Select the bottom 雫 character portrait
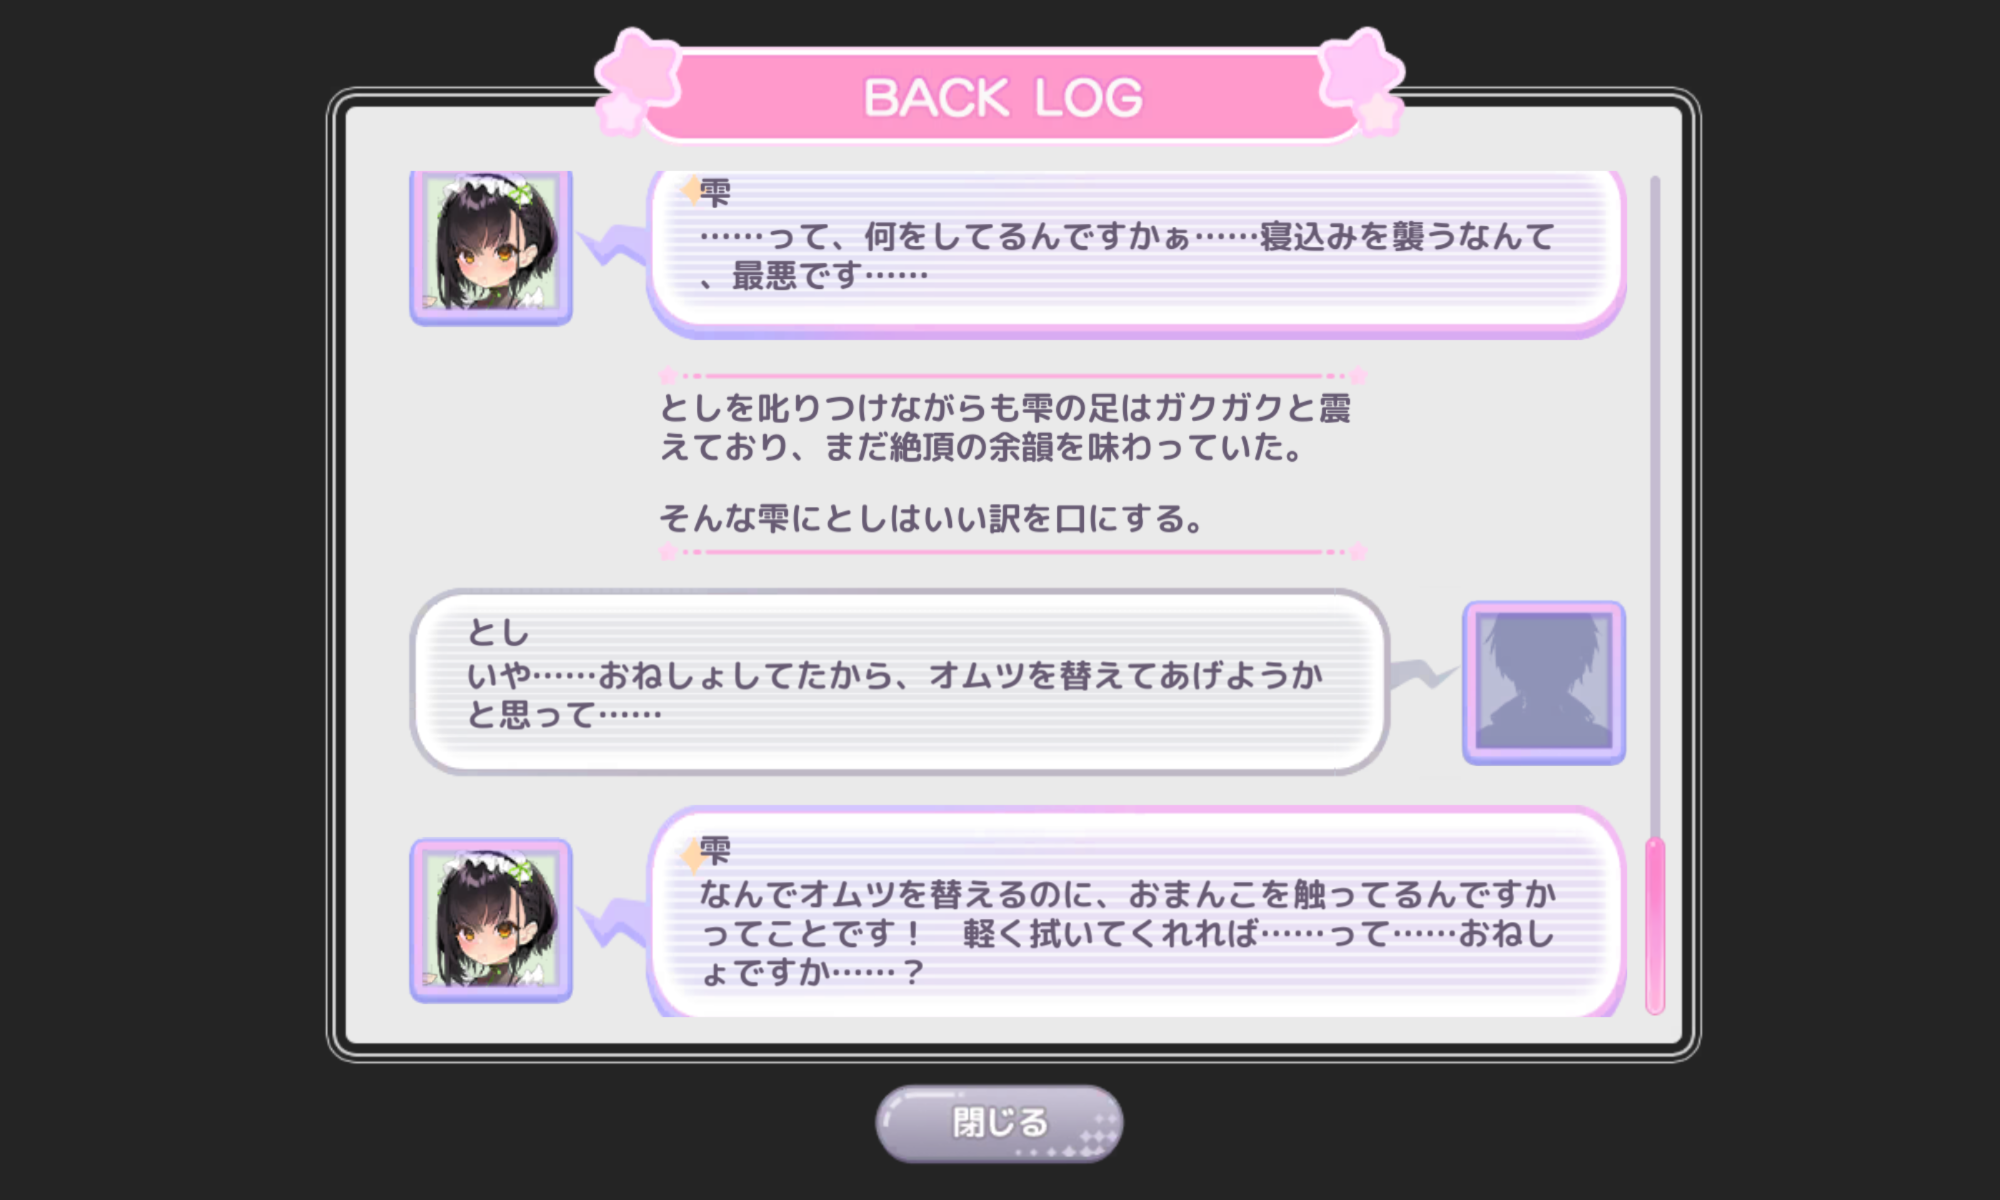Image resolution: width=2000 pixels, height=1200 pixels. pyautogui.click(x=491, y=920)
